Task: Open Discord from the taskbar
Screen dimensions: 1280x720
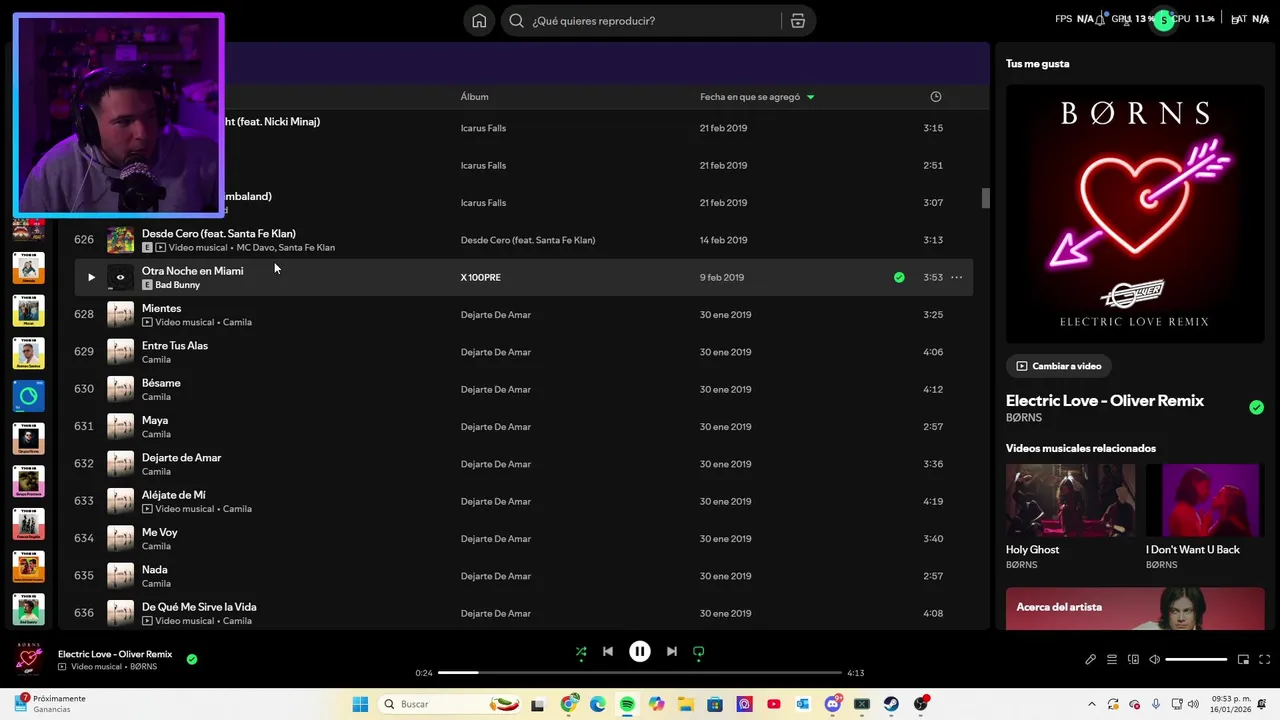Action: click(833, 704)
